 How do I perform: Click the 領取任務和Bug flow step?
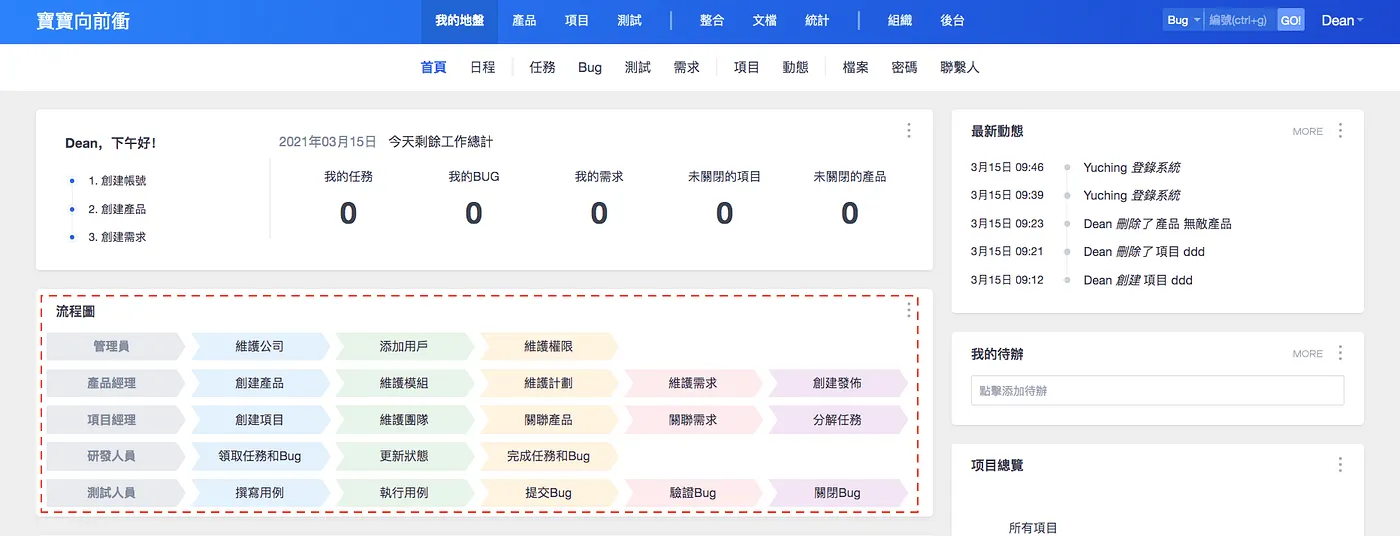pos(260,456)
